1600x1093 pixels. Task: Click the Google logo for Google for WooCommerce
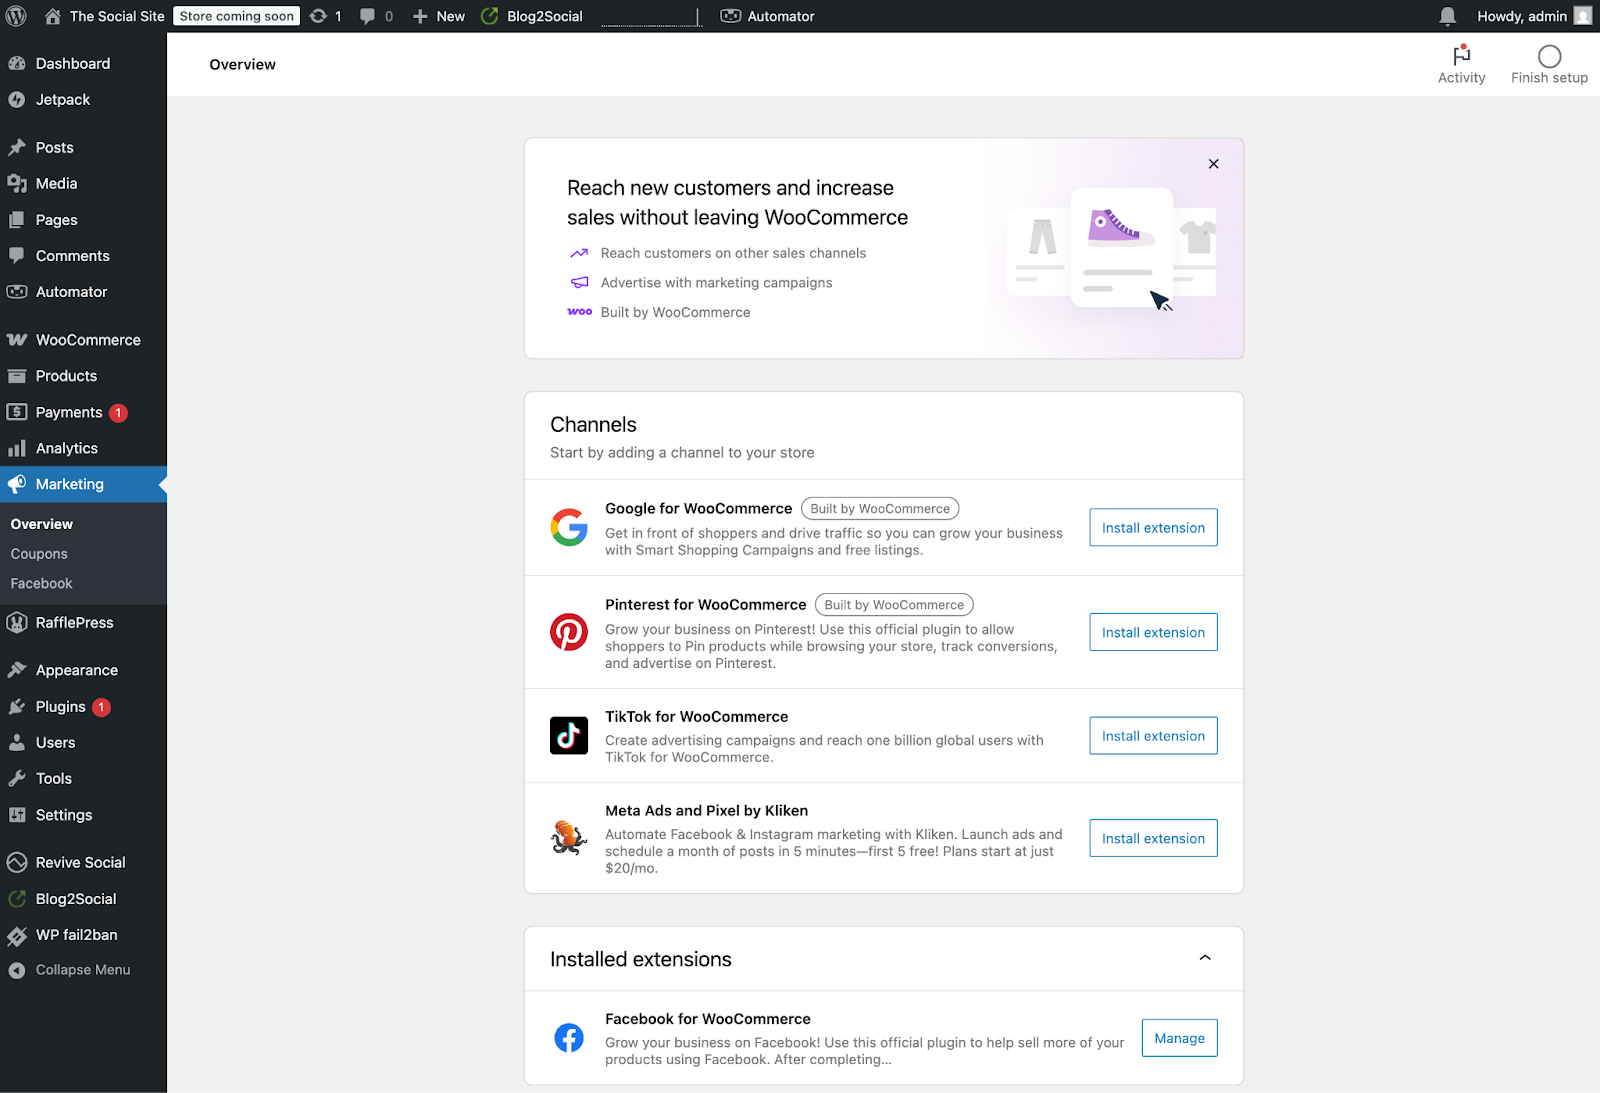(569, 528)
